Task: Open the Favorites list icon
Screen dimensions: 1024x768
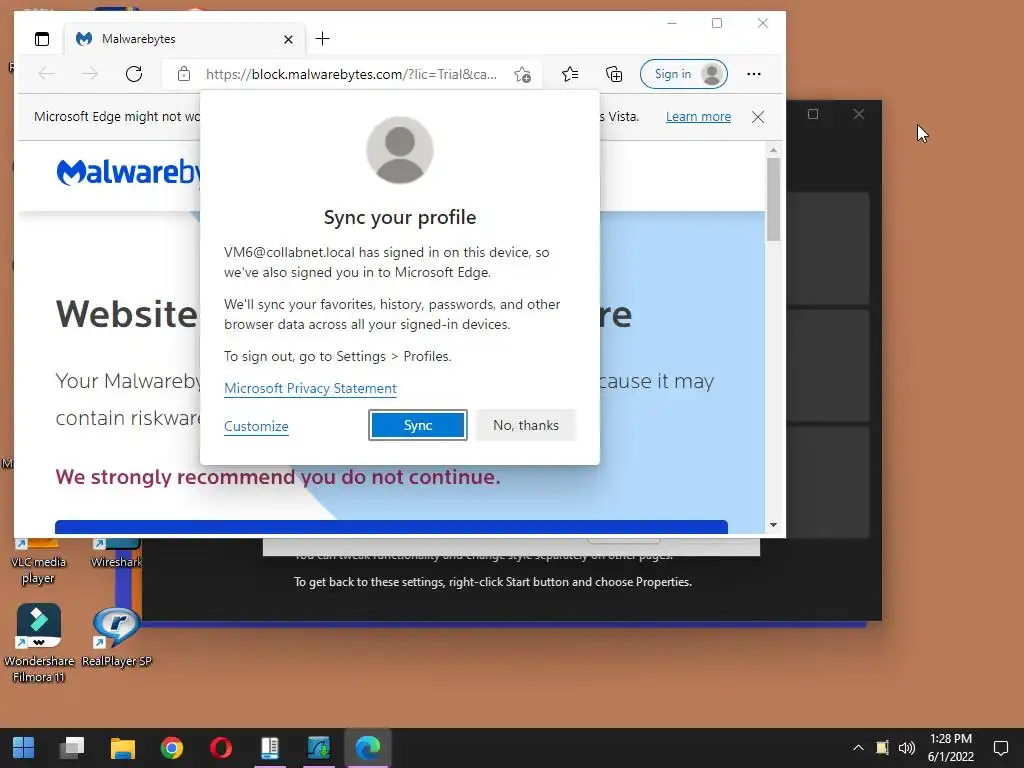Action: [x=569, y=74]
